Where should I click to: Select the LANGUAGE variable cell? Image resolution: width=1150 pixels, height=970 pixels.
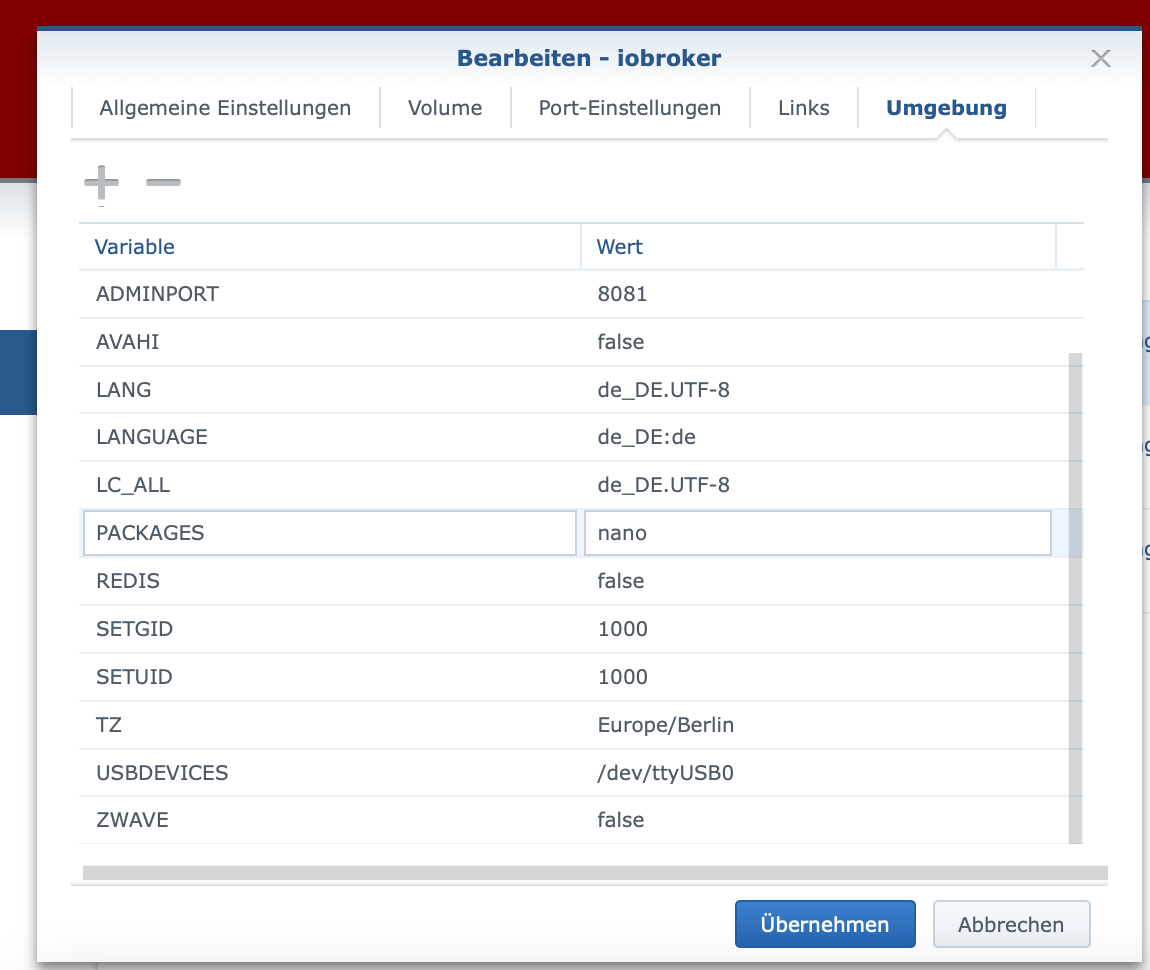coord(330,437)
